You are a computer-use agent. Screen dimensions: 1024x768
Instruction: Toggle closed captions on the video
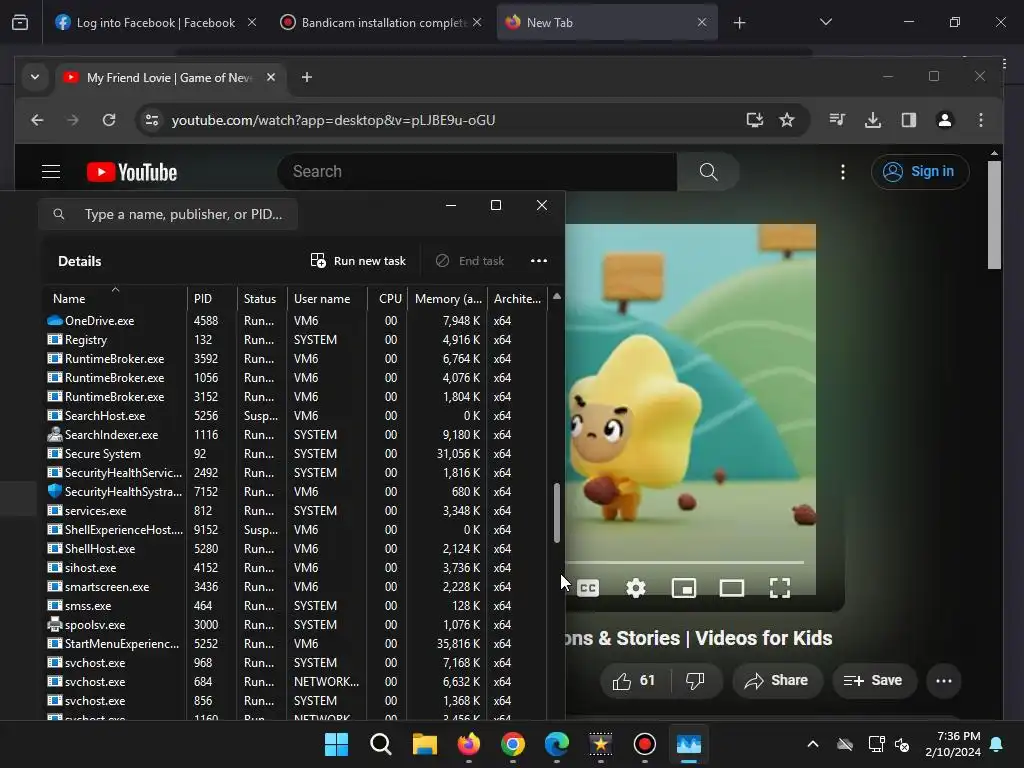click(x=588, y=588)
